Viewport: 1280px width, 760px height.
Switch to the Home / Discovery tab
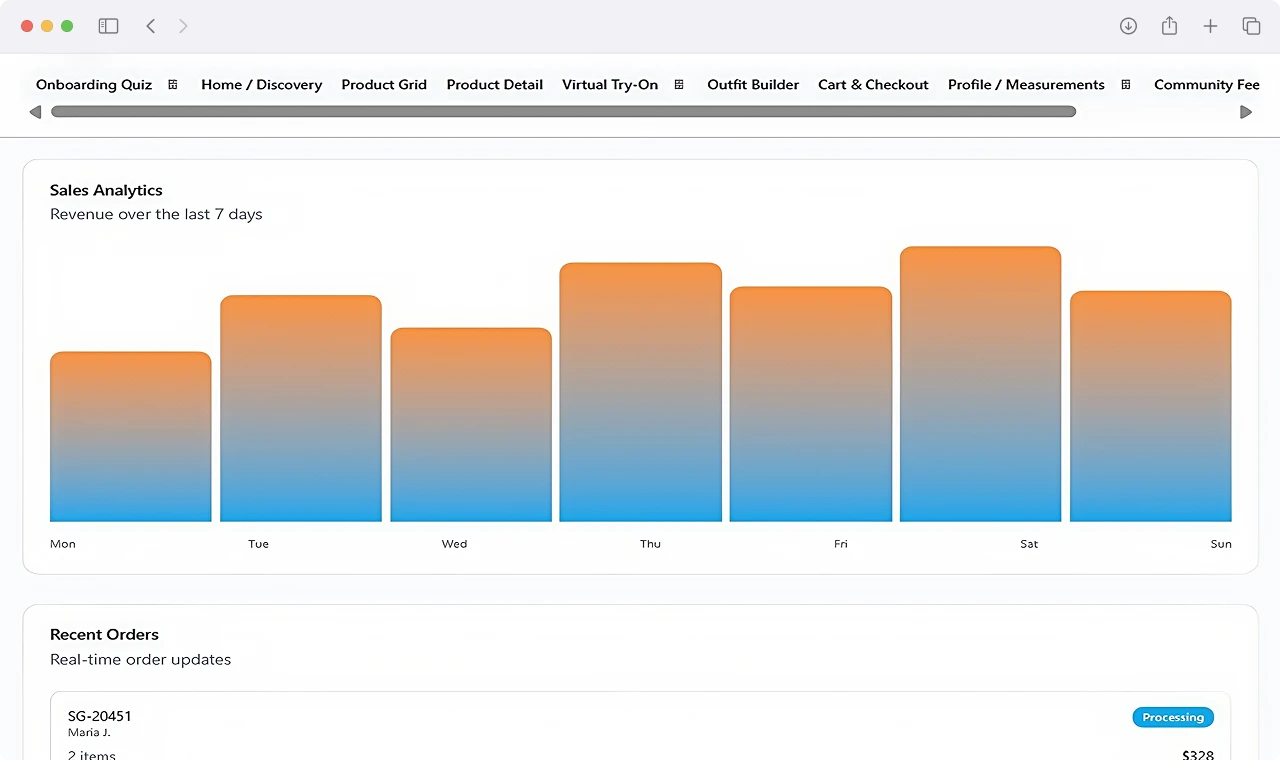(262, 85)
